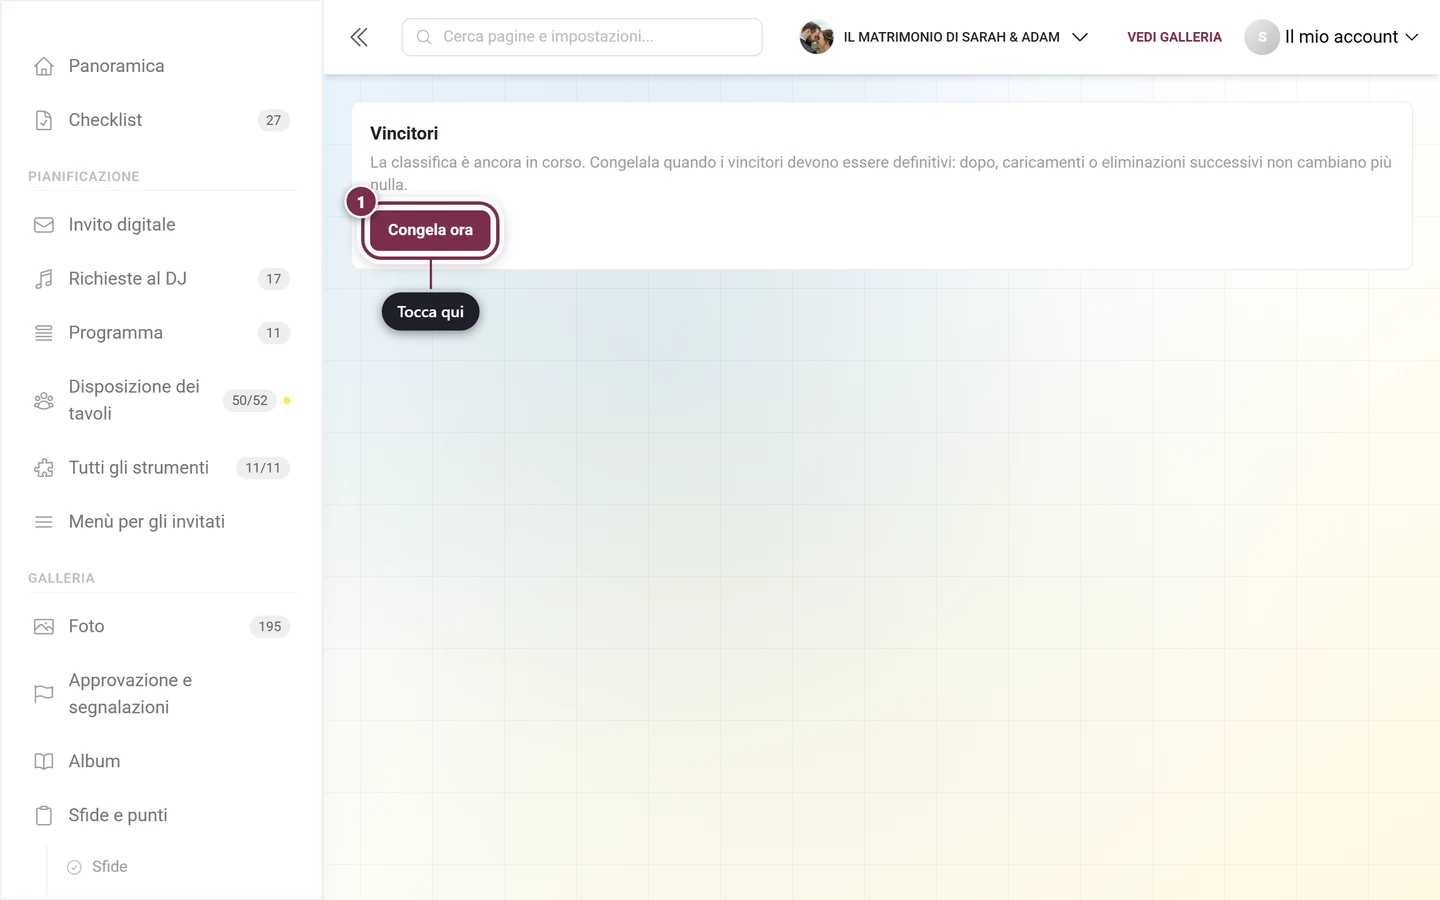Click the Richieste al DJ music note icon
Screen dimensions: 1440x900
click(44, 279)
